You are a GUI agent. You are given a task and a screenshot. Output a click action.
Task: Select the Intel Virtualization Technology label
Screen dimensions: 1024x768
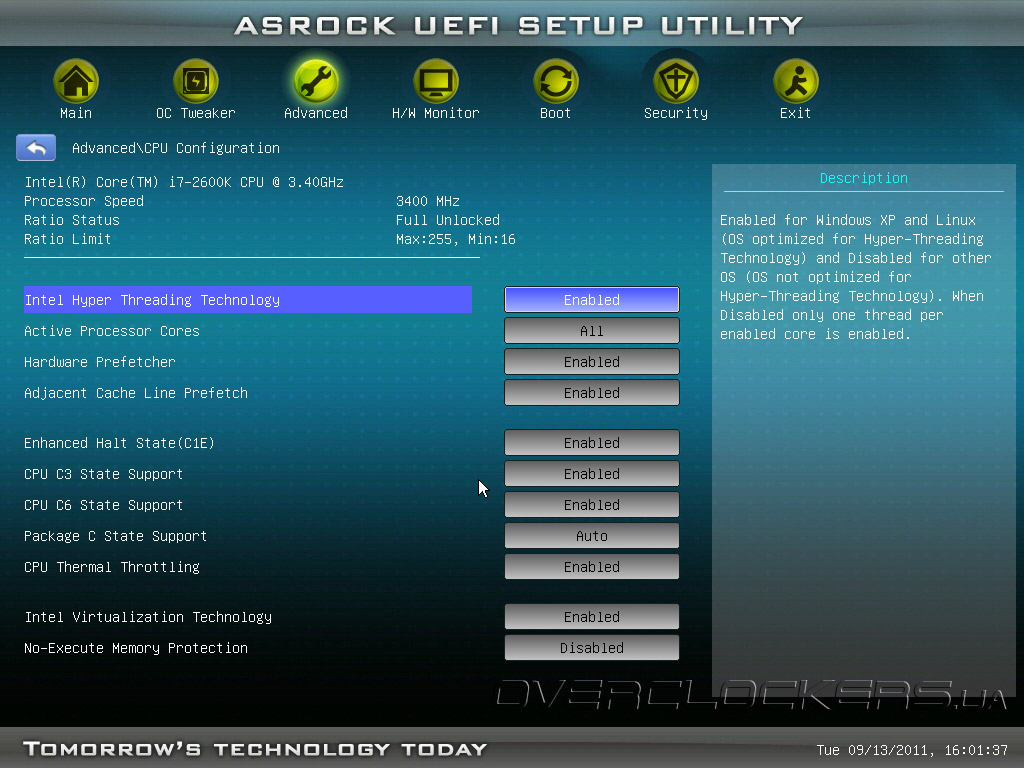tap(148, 617)
